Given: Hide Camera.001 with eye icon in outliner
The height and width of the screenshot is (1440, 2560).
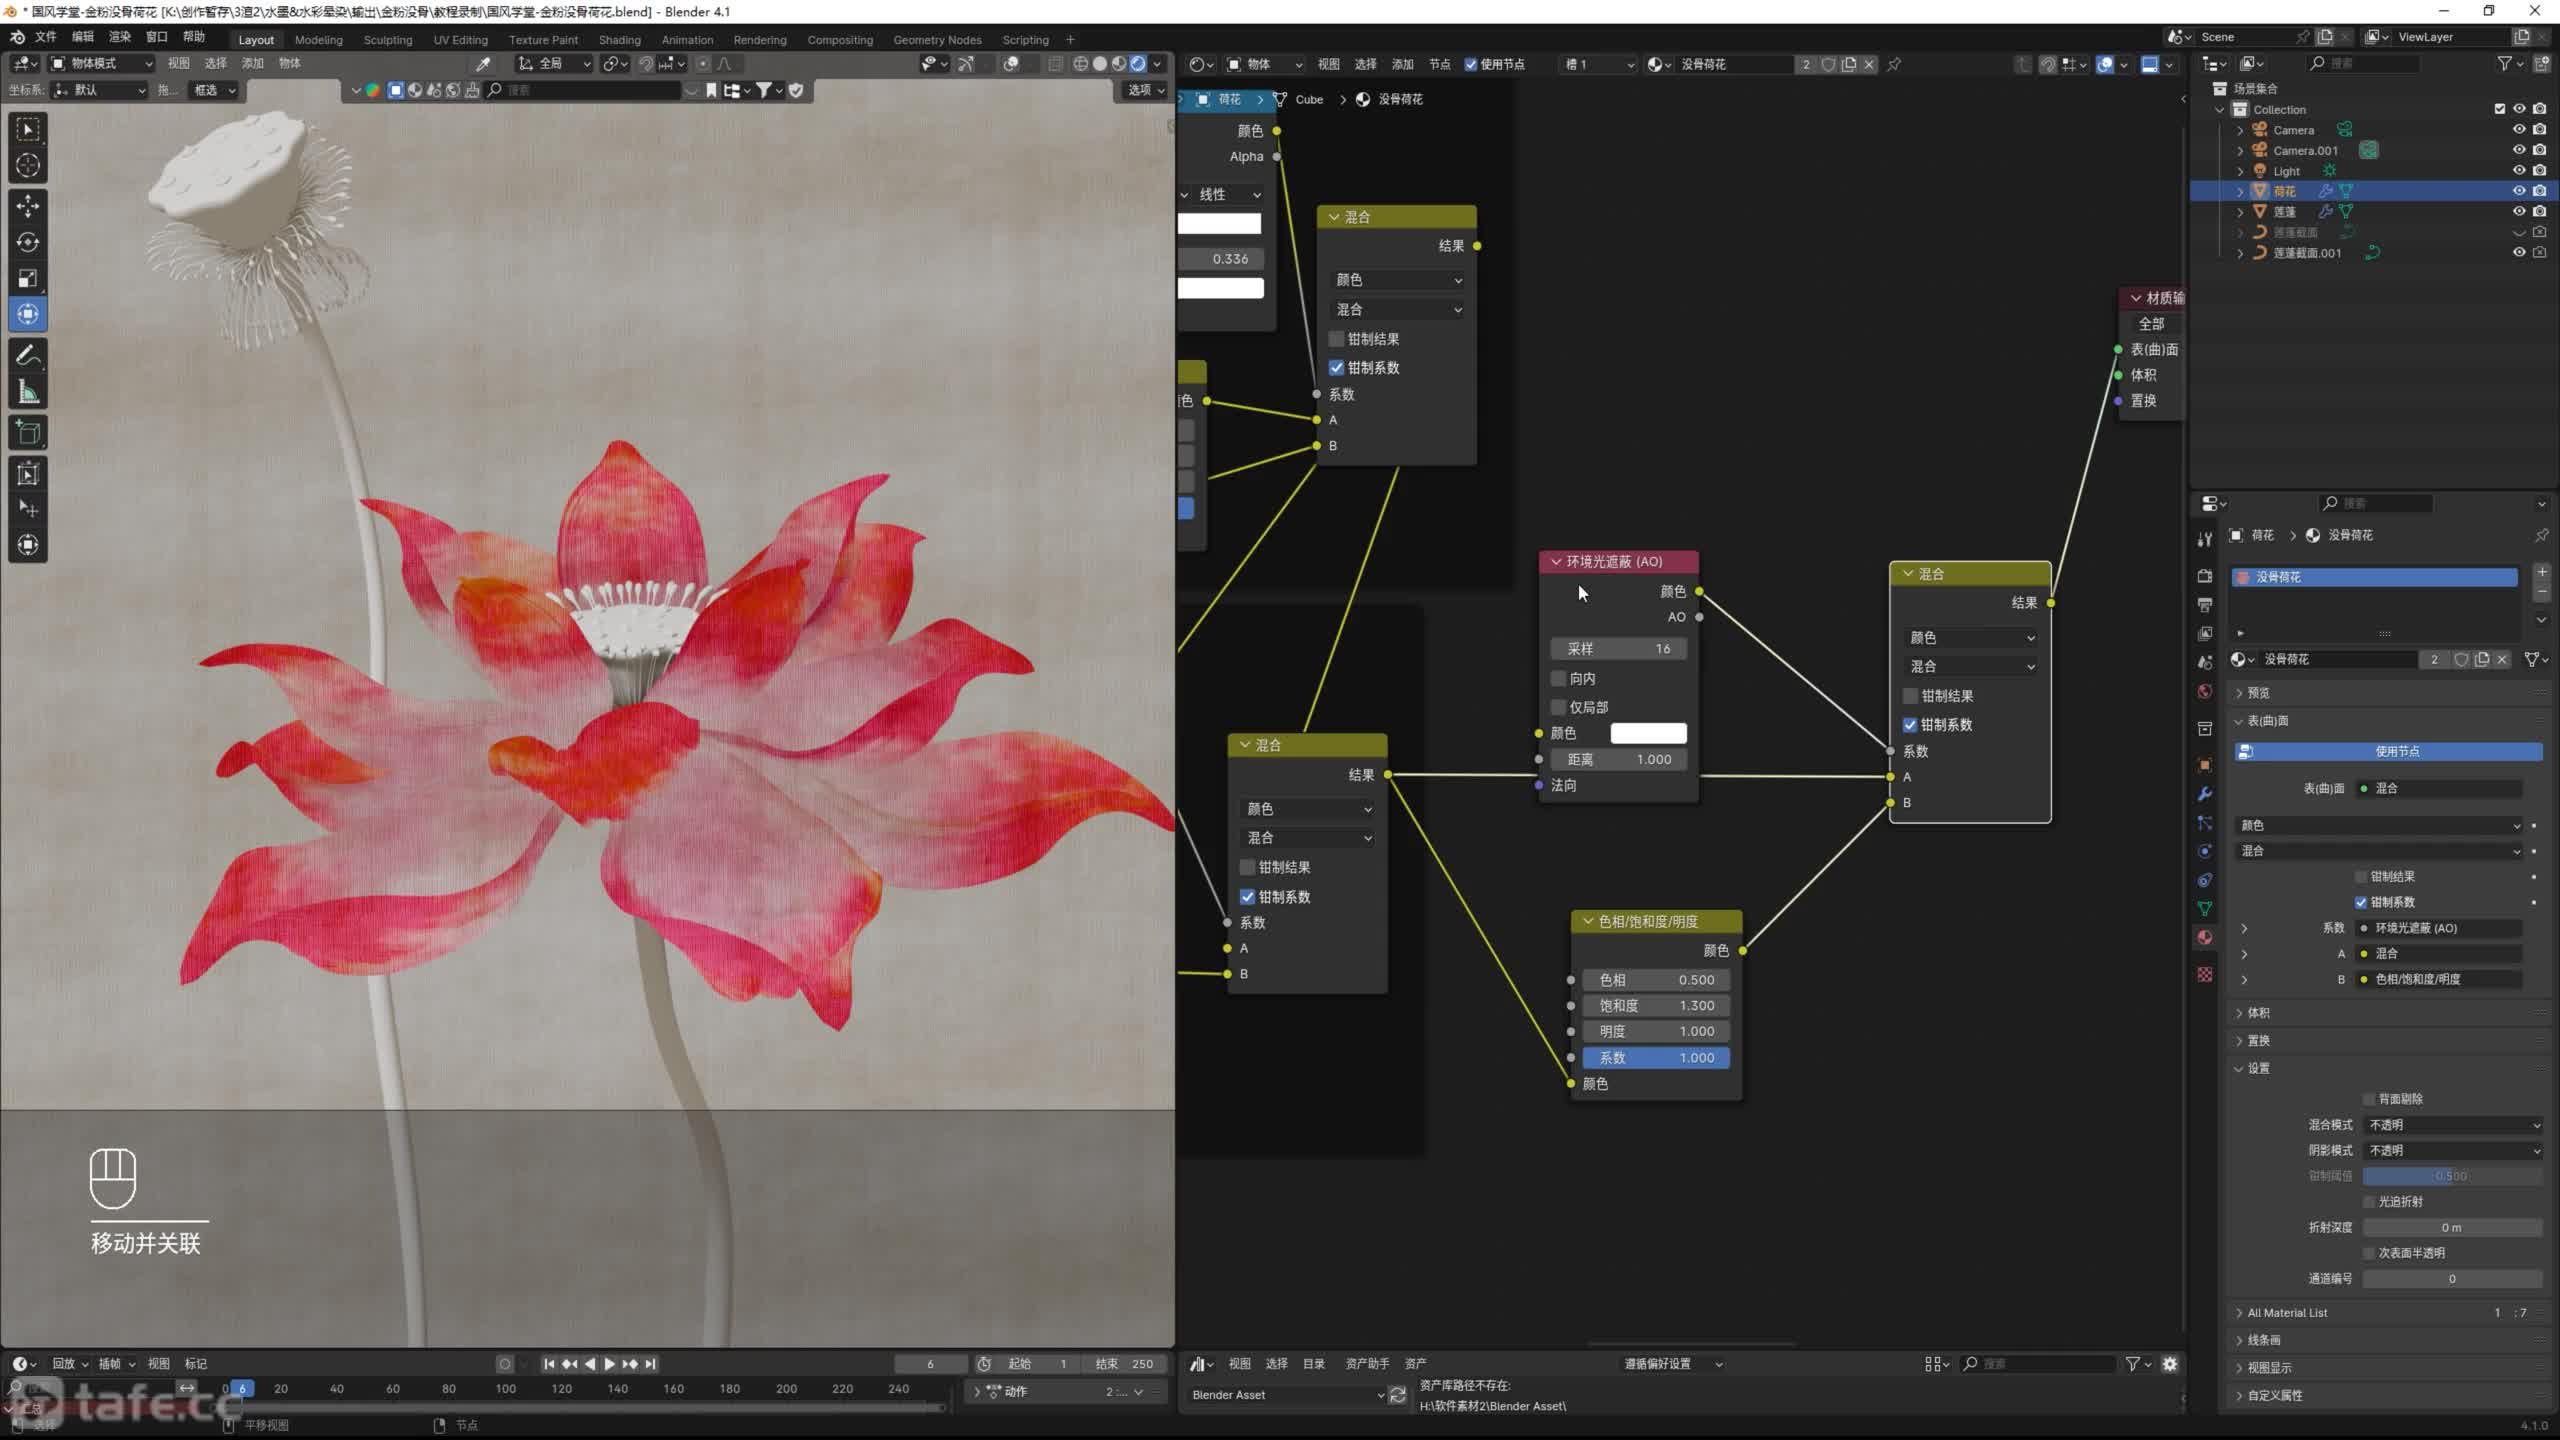Looking at the screenshot, I should click(2519, 150).
